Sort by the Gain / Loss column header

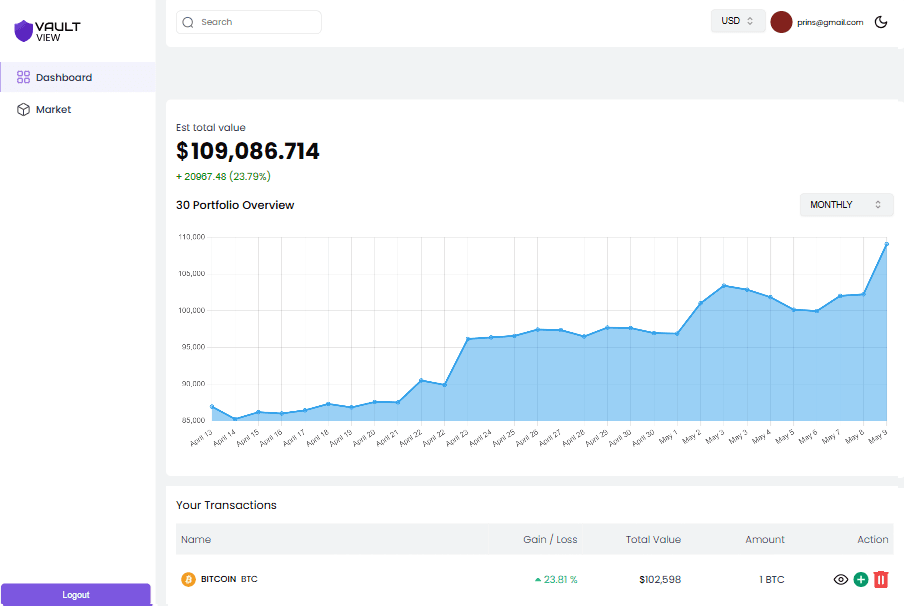550,540
